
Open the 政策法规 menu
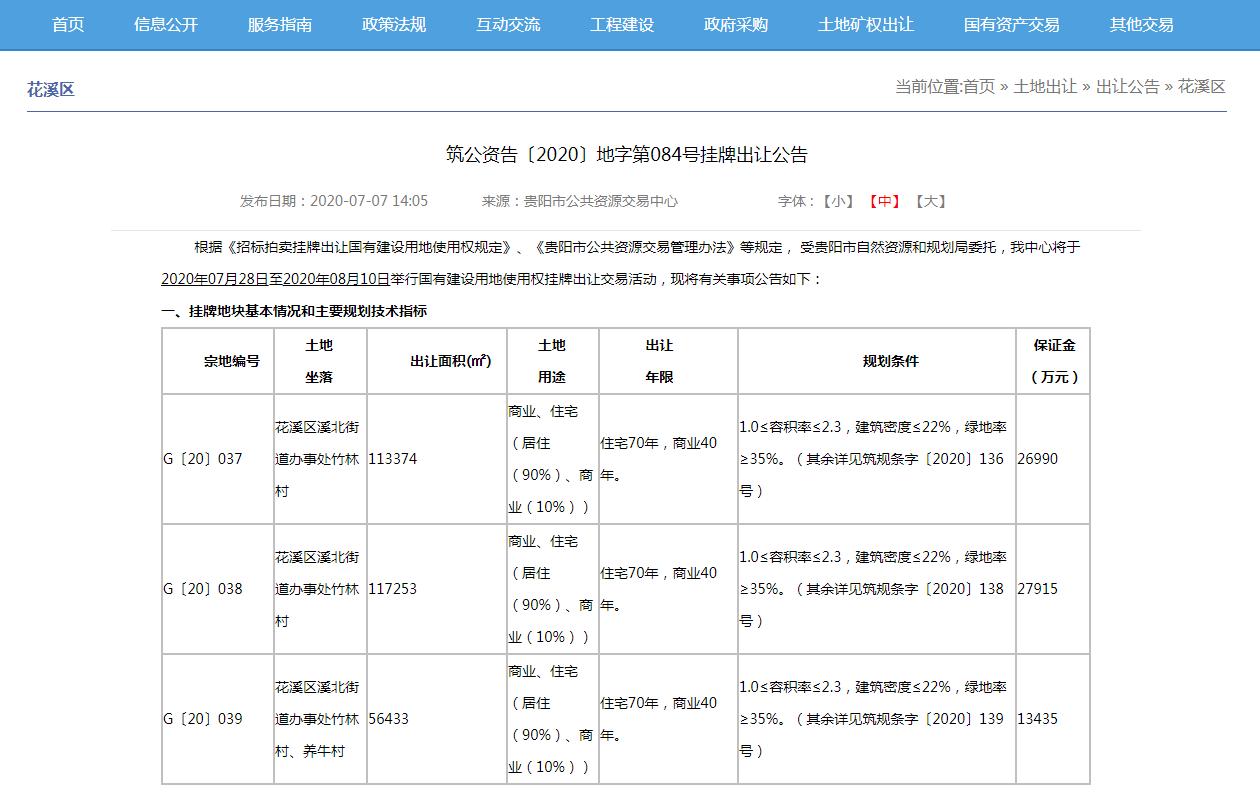(390, 25)
